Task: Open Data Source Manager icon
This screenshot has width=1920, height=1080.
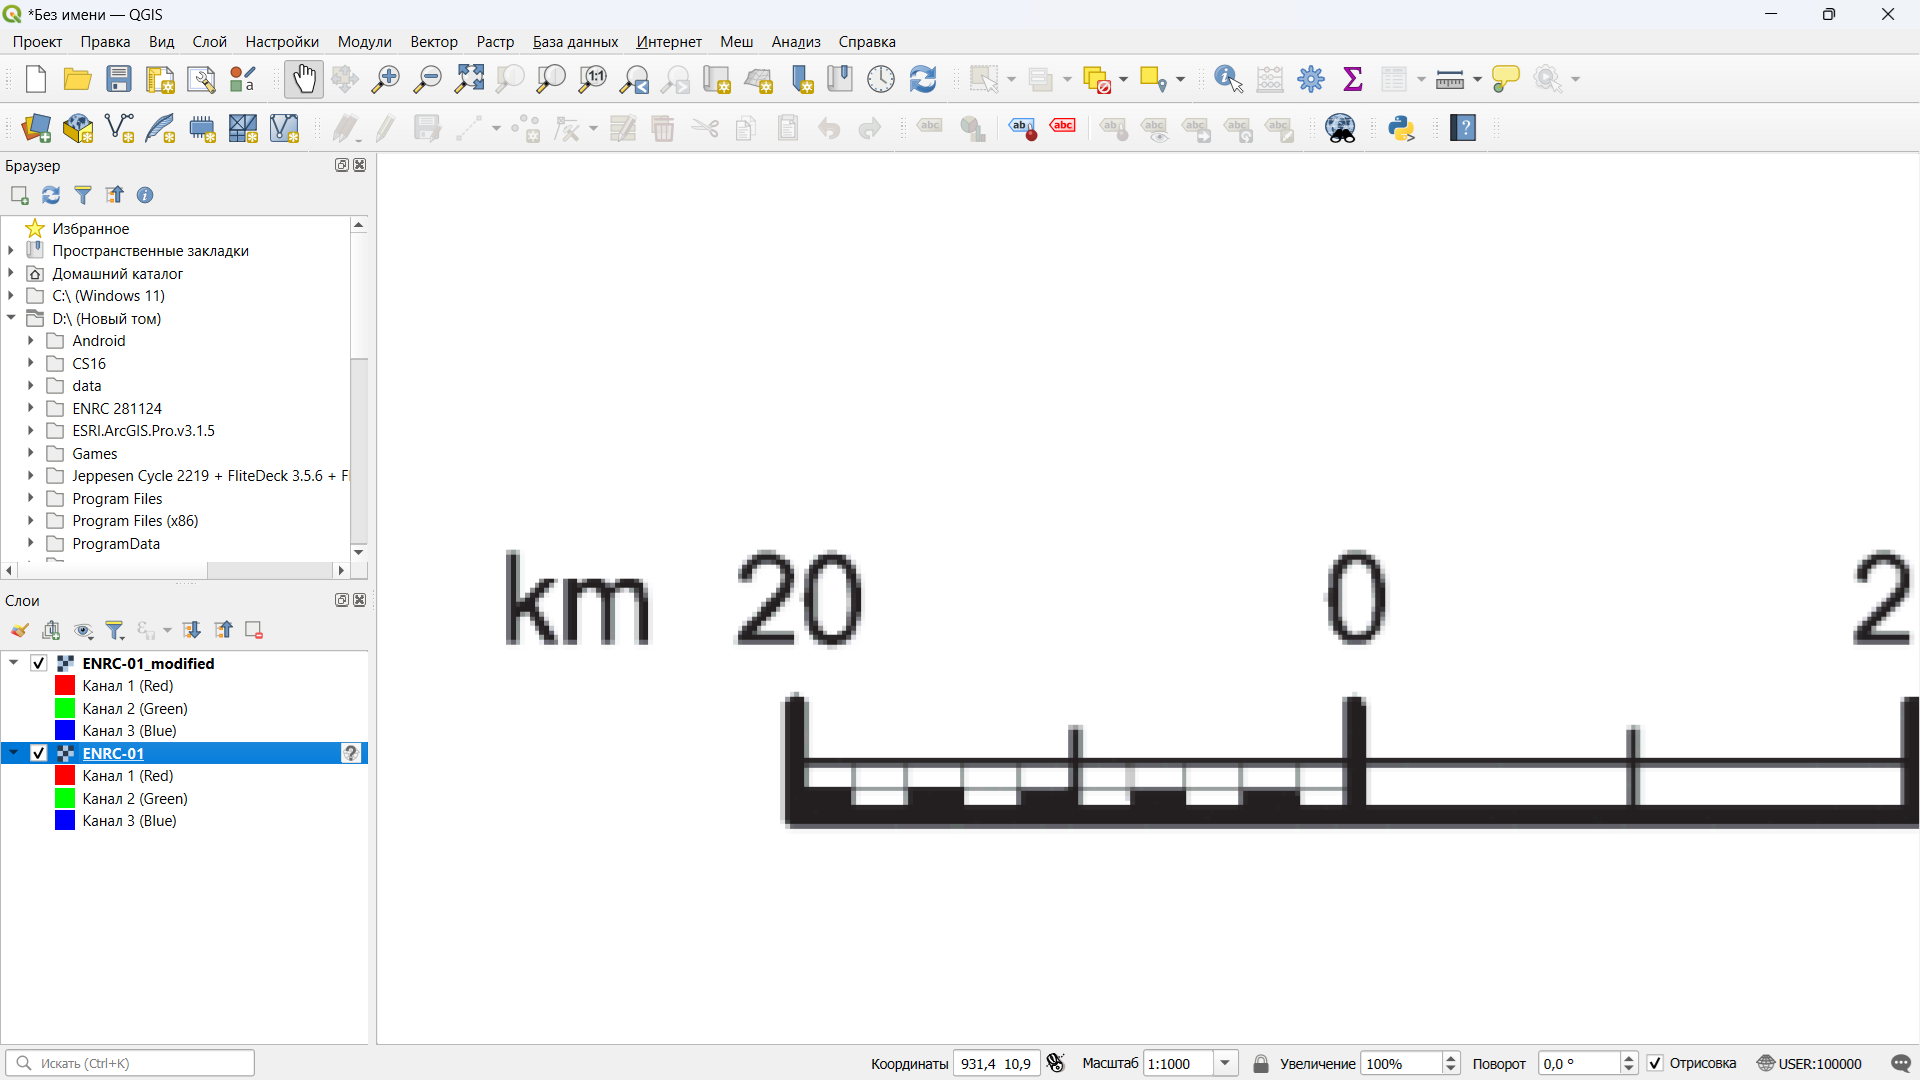Action: click(x=36, y=128)
